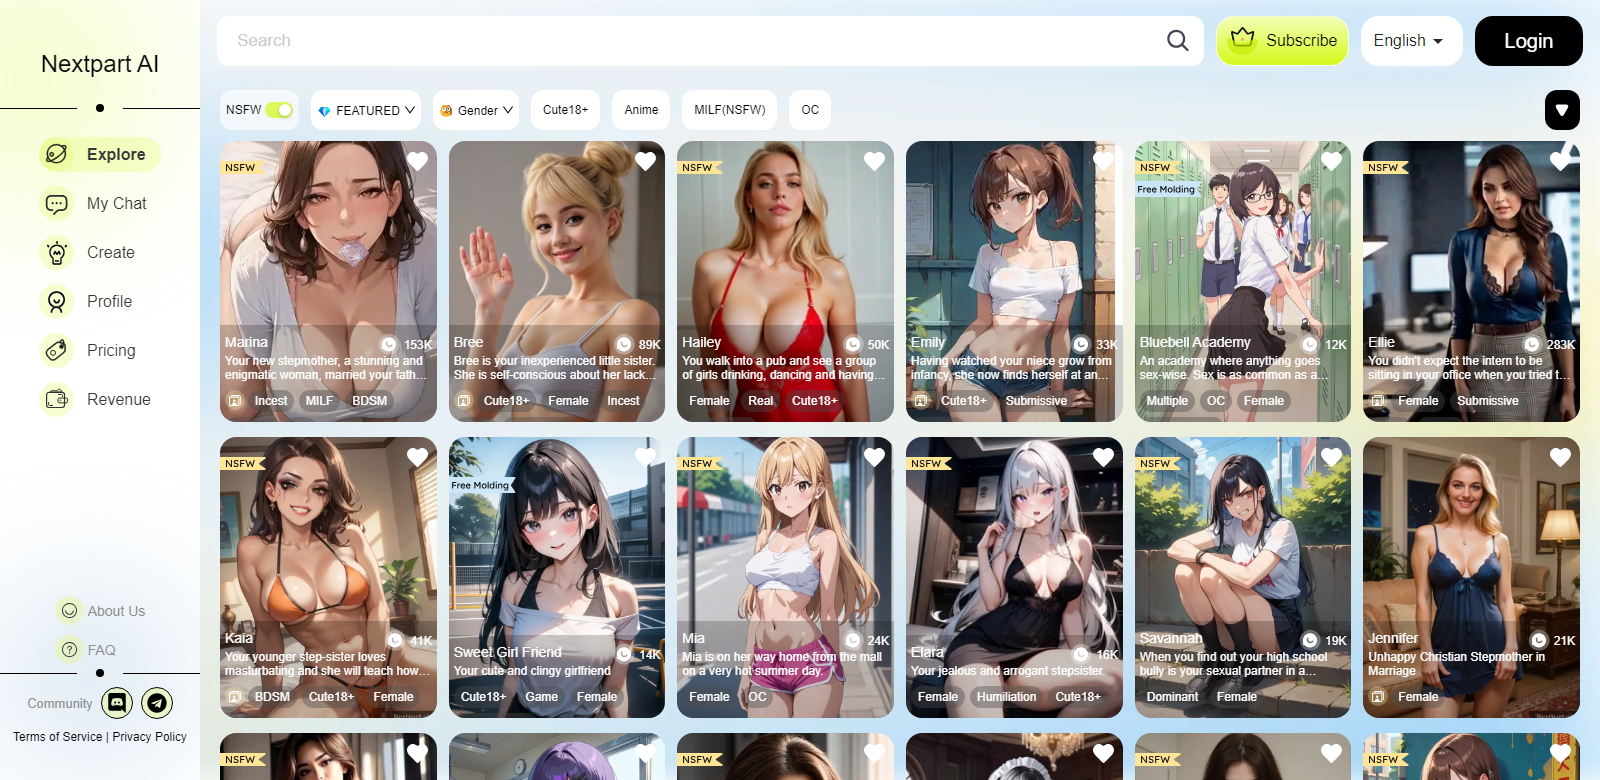Favorite the Mia card heart
Viewport: 1600px width, 780px height.
(874, 457)
